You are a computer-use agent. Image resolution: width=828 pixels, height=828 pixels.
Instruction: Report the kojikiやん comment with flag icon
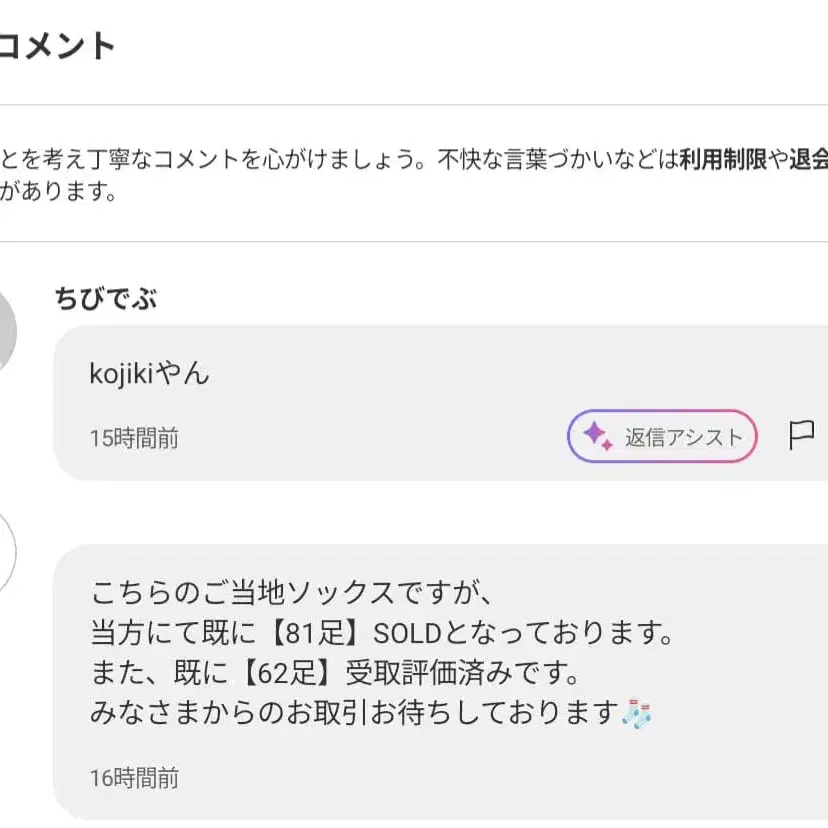pos(801,436)
